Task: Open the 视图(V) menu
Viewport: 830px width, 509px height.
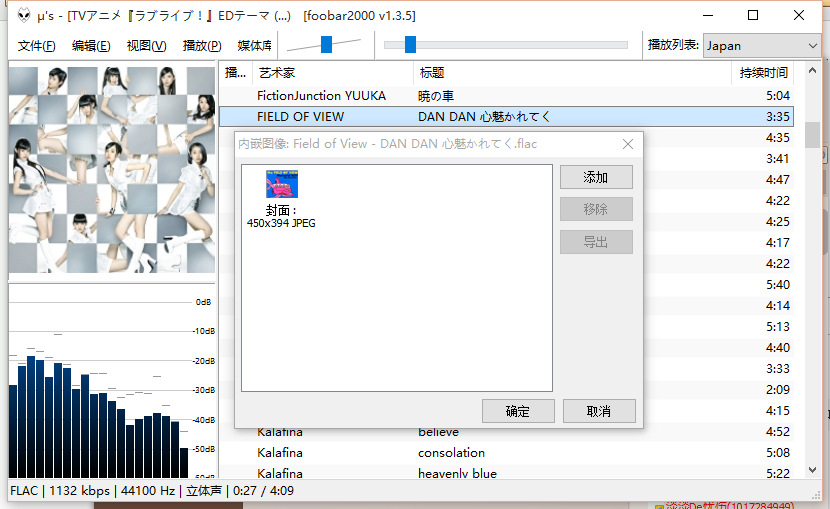Action: coord(146,46)
